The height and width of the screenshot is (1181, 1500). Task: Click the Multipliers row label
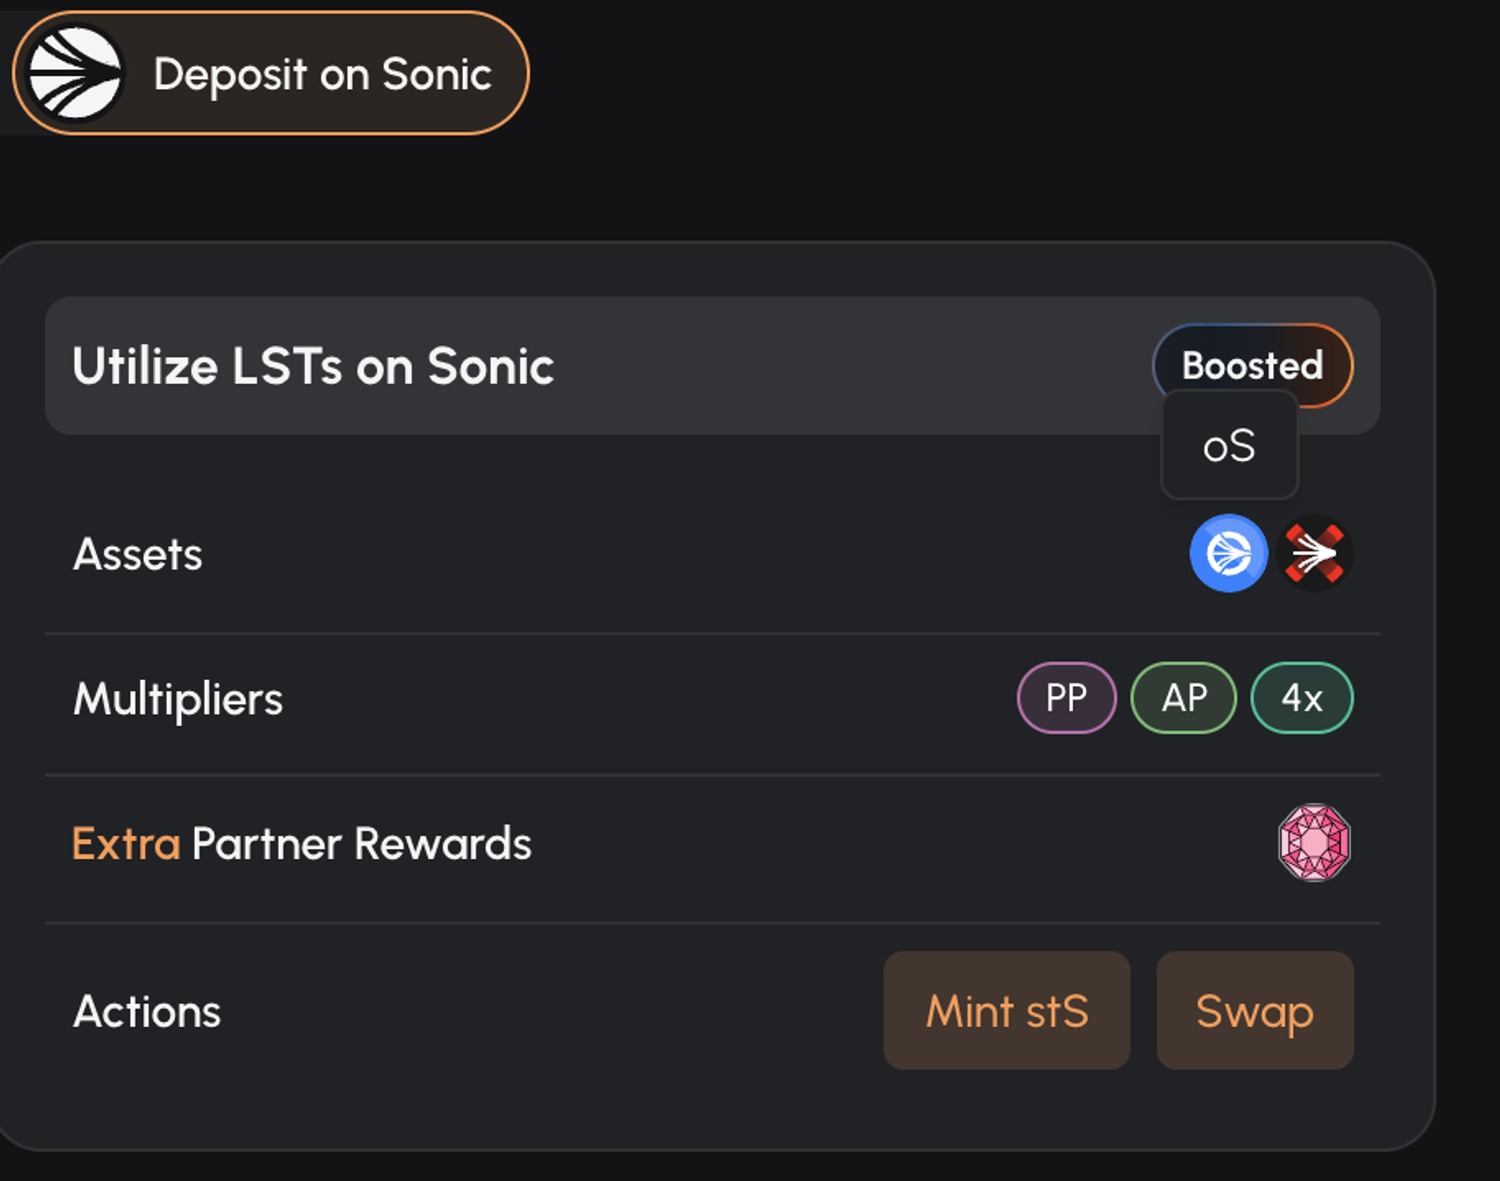coord(178,699)
